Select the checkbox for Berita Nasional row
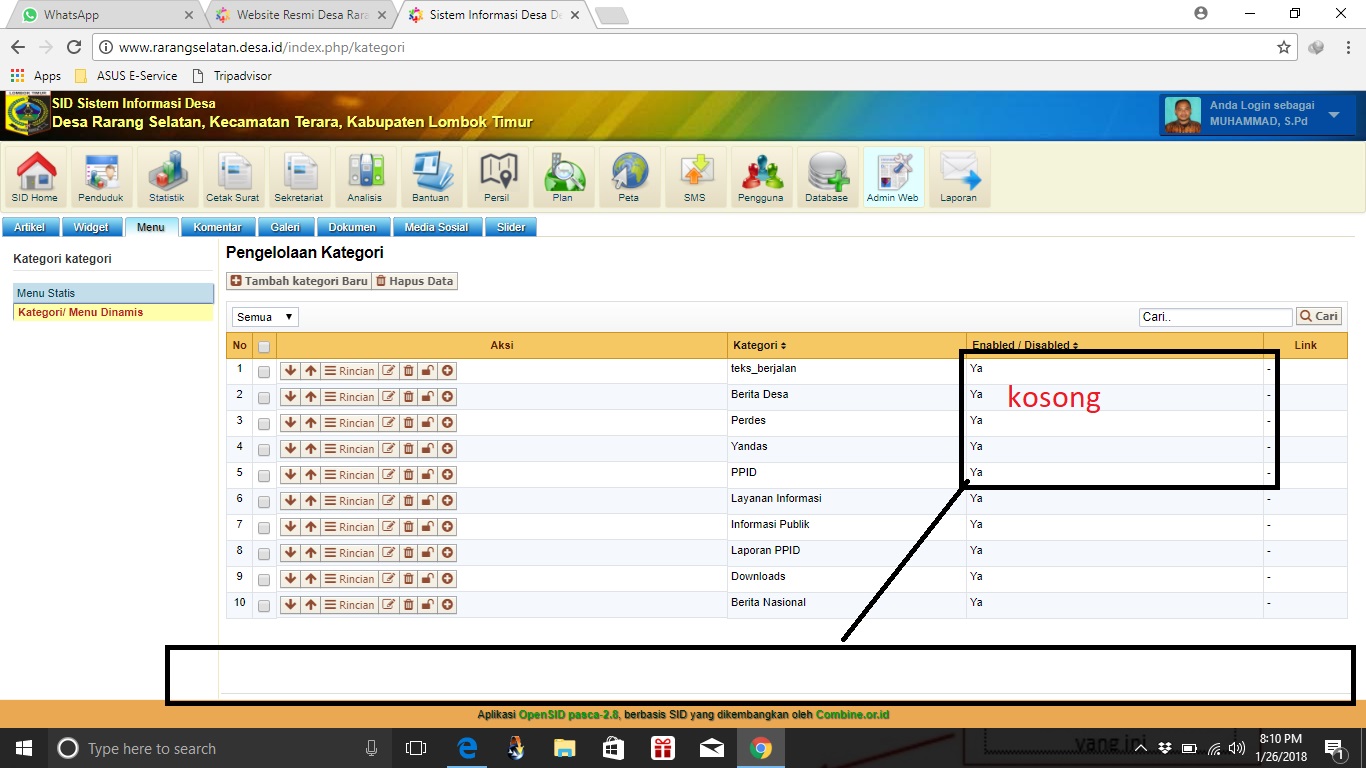Image resolution: width=1366 pixels, height=768 pixels. pyautogui.click(x=264, y=604)
